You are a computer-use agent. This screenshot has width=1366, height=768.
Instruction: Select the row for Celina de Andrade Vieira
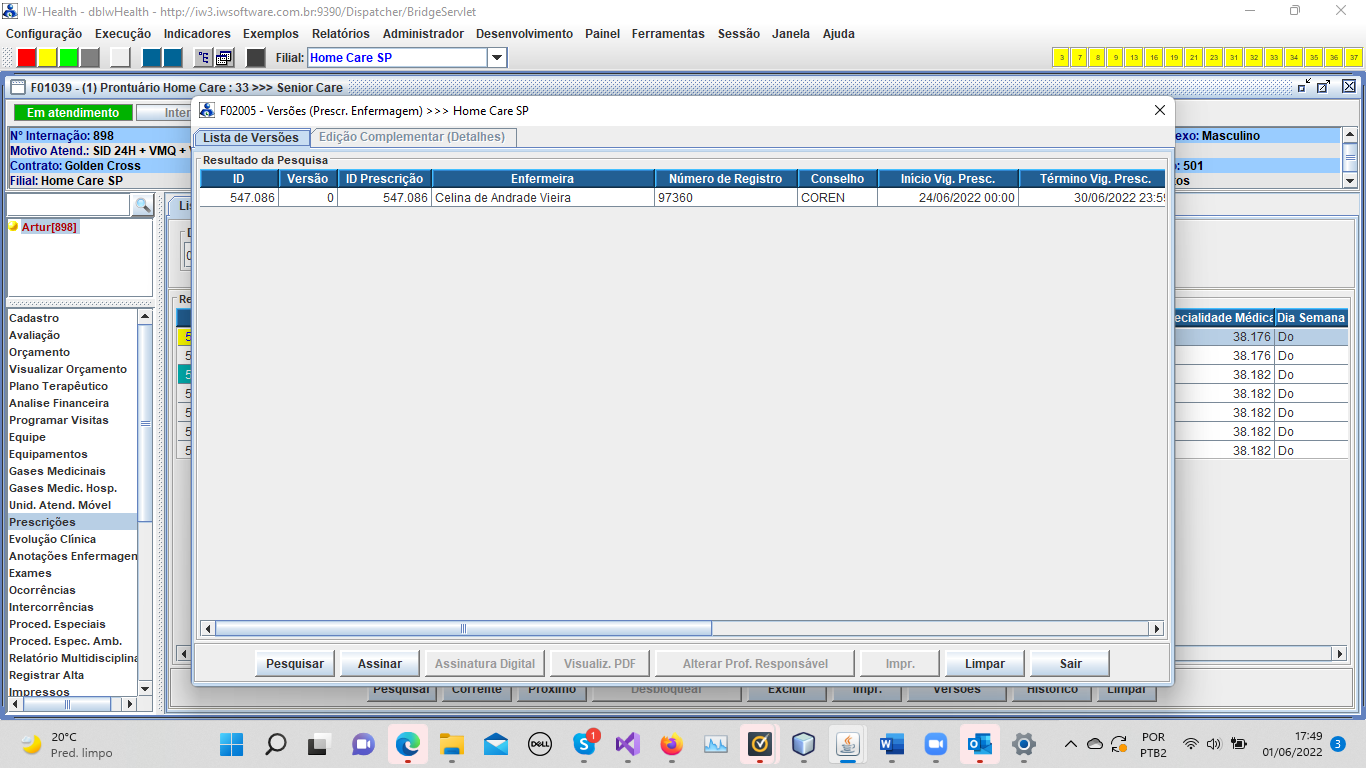(543, 198)
